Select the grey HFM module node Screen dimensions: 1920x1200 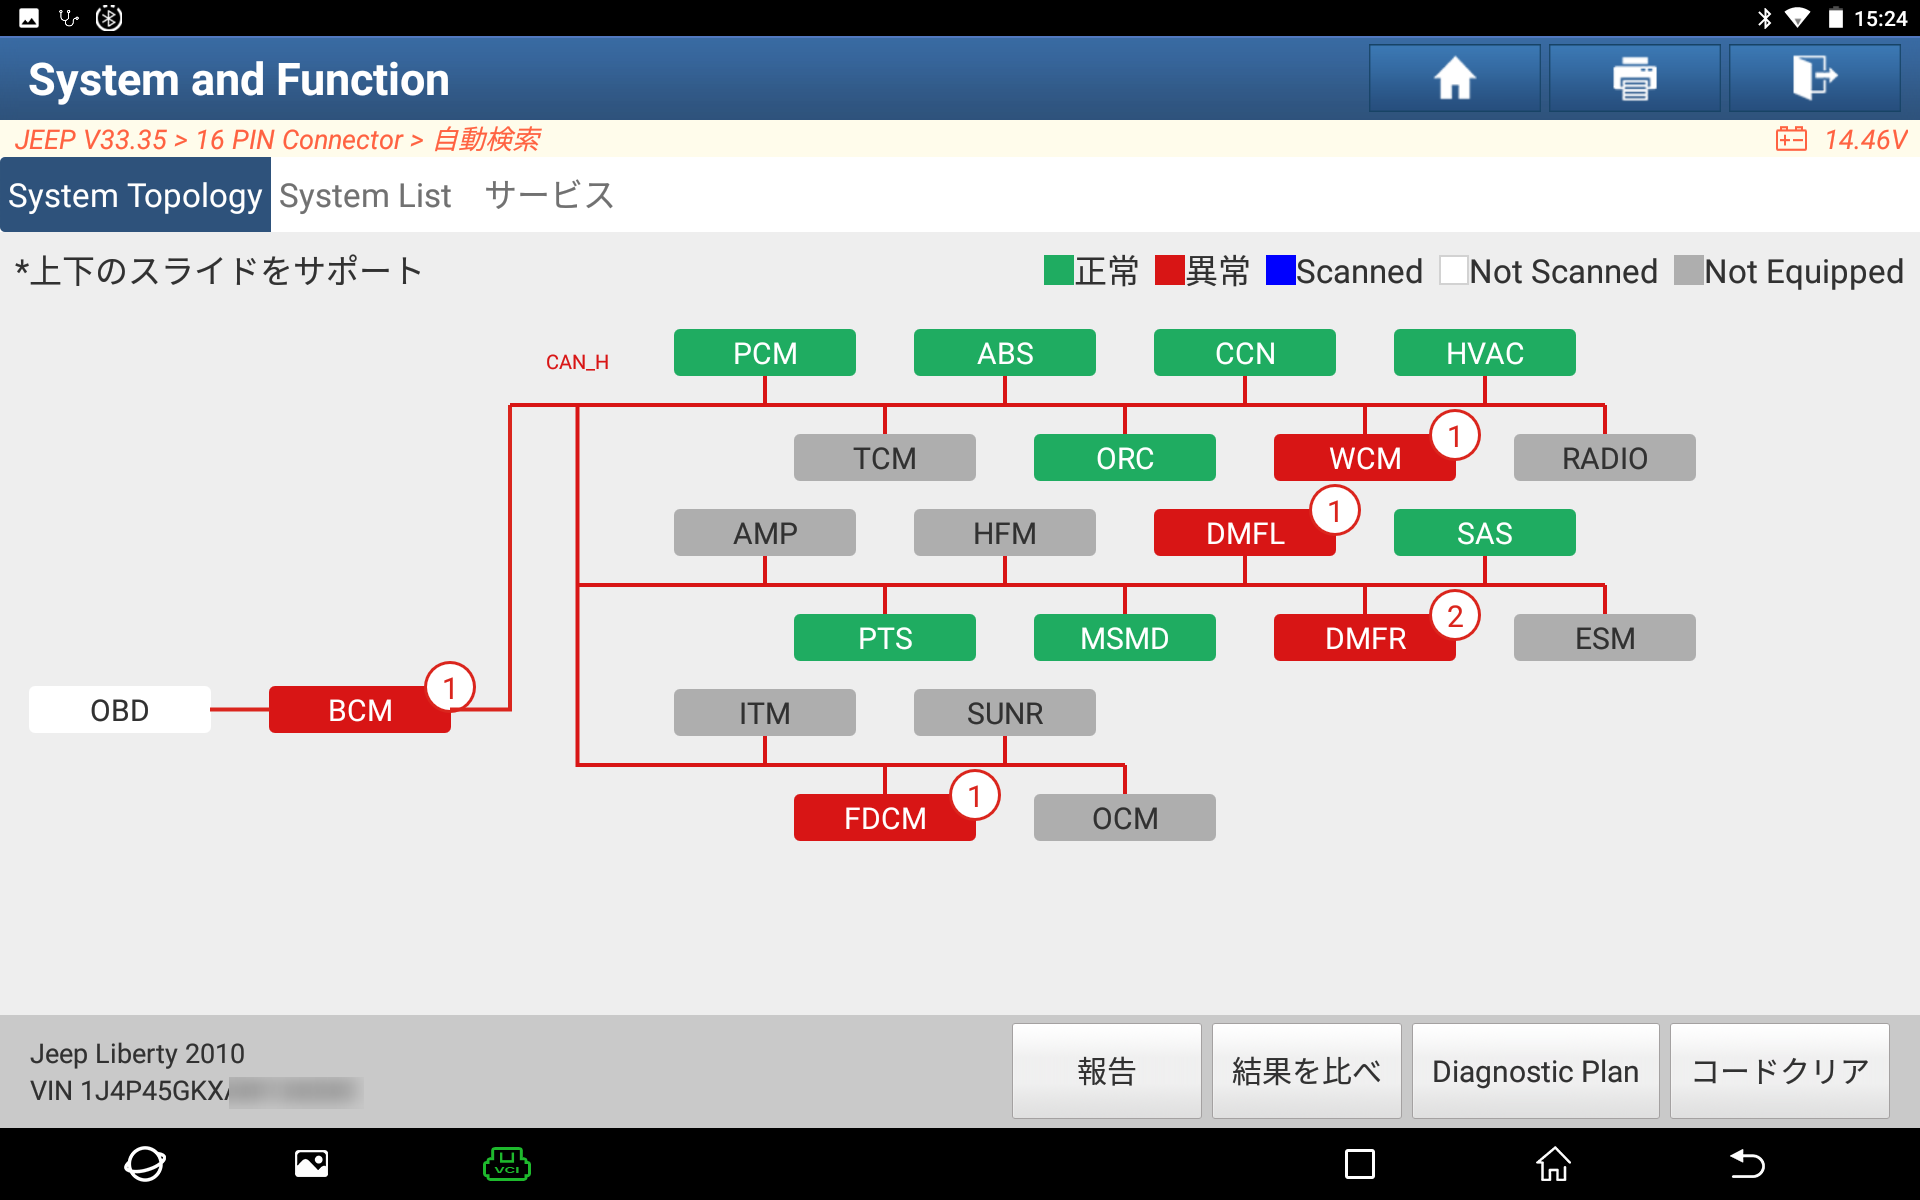coord(1005,533)
